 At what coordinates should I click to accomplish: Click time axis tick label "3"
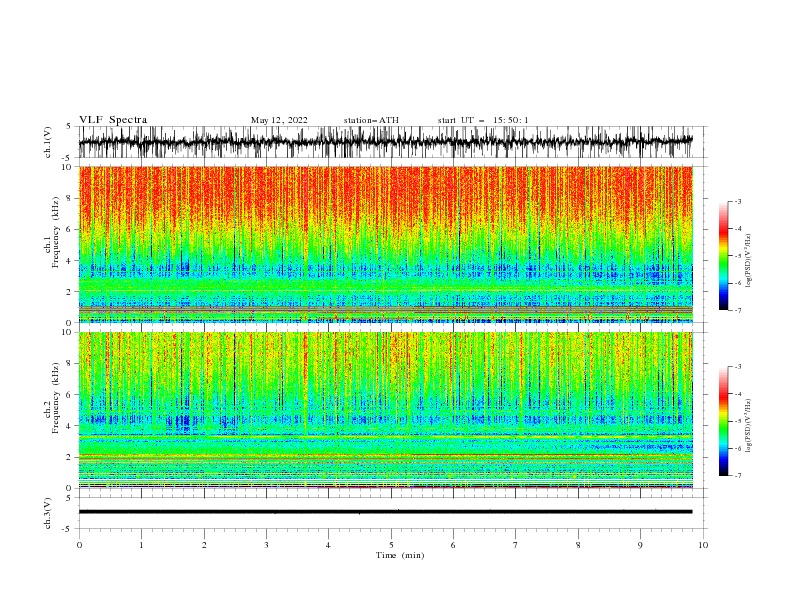(266, 545)
